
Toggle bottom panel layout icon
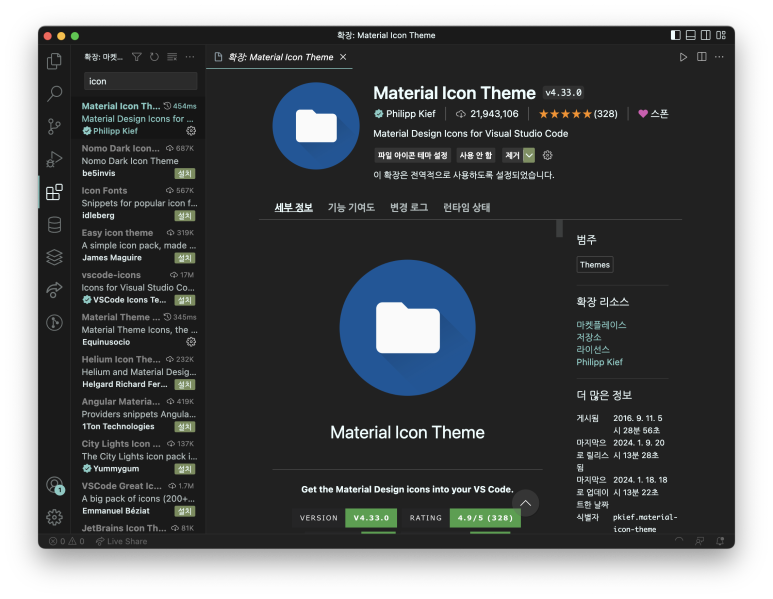tap(691, 35)
